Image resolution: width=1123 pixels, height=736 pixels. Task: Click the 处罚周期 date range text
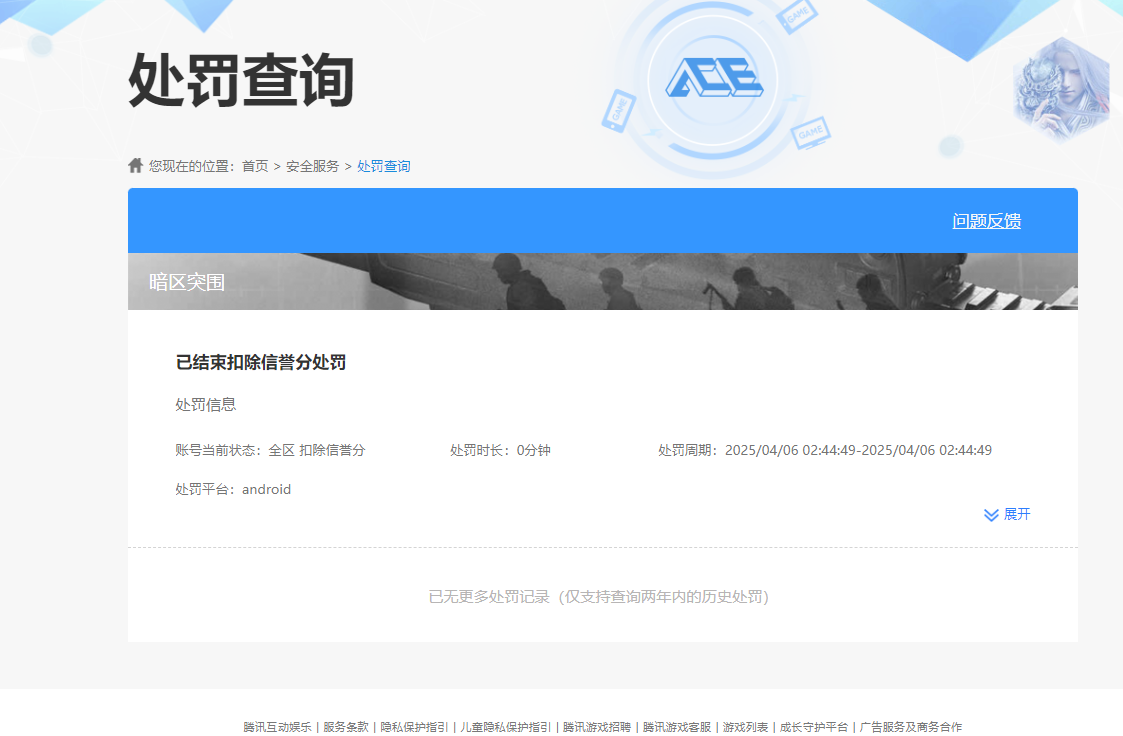point(825,450)
